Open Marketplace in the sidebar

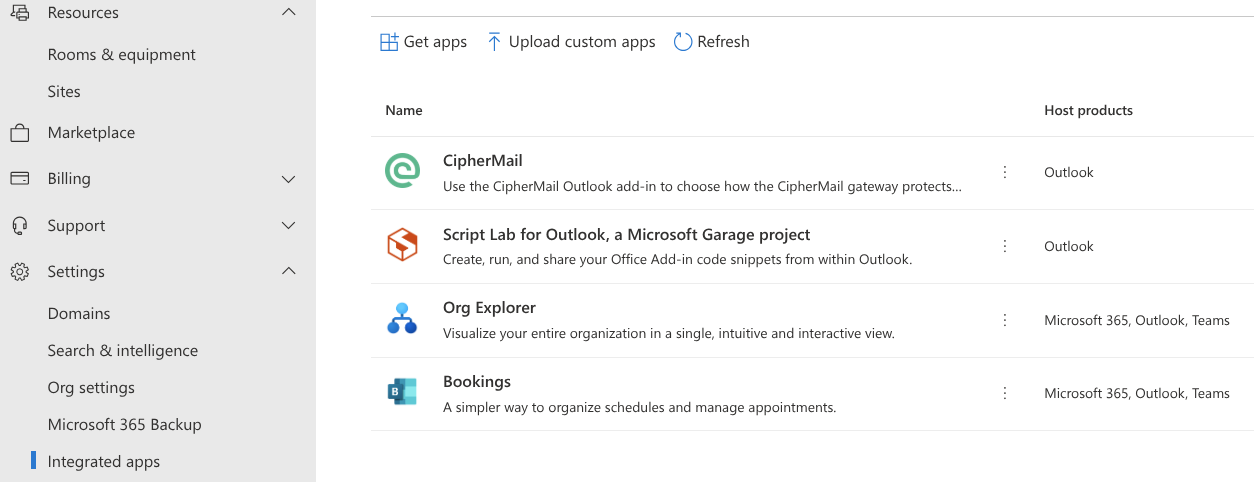(91, 133)
